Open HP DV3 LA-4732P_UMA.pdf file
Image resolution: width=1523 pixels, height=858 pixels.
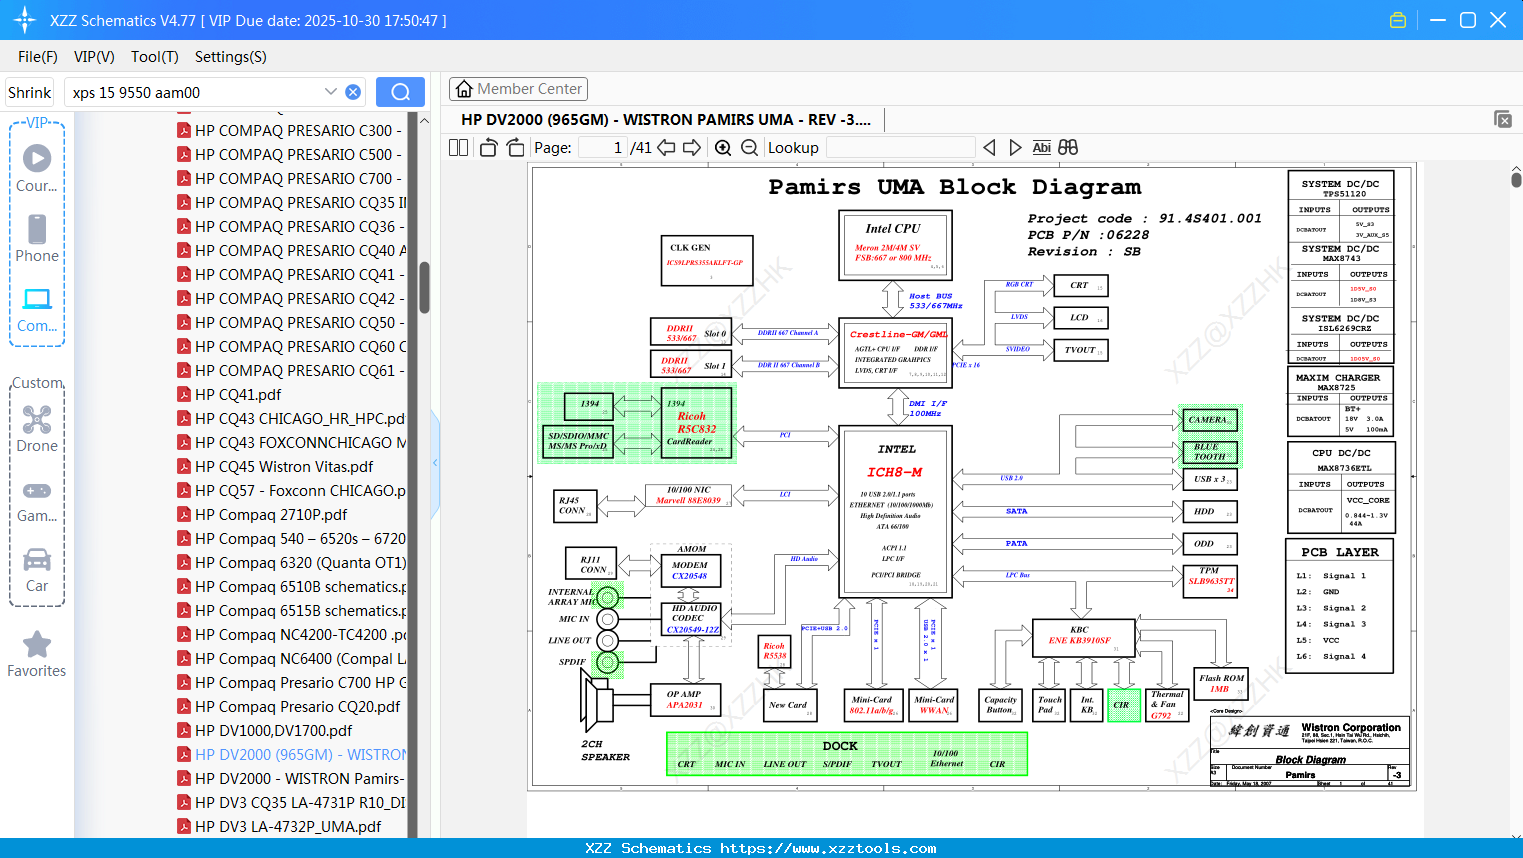279,826
